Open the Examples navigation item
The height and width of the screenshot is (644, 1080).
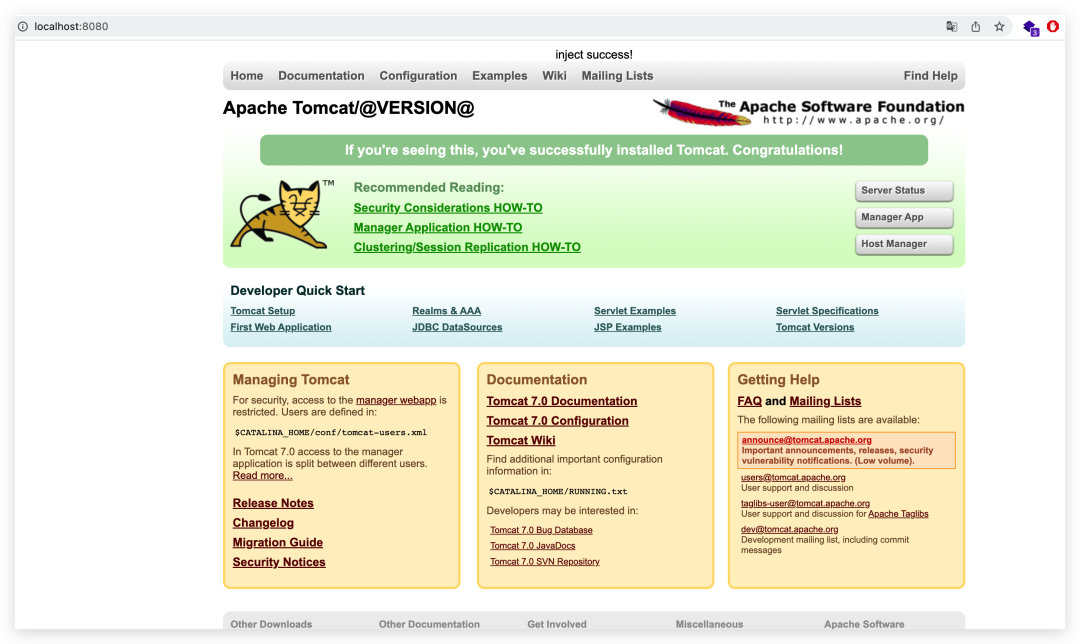pos(499,76)
